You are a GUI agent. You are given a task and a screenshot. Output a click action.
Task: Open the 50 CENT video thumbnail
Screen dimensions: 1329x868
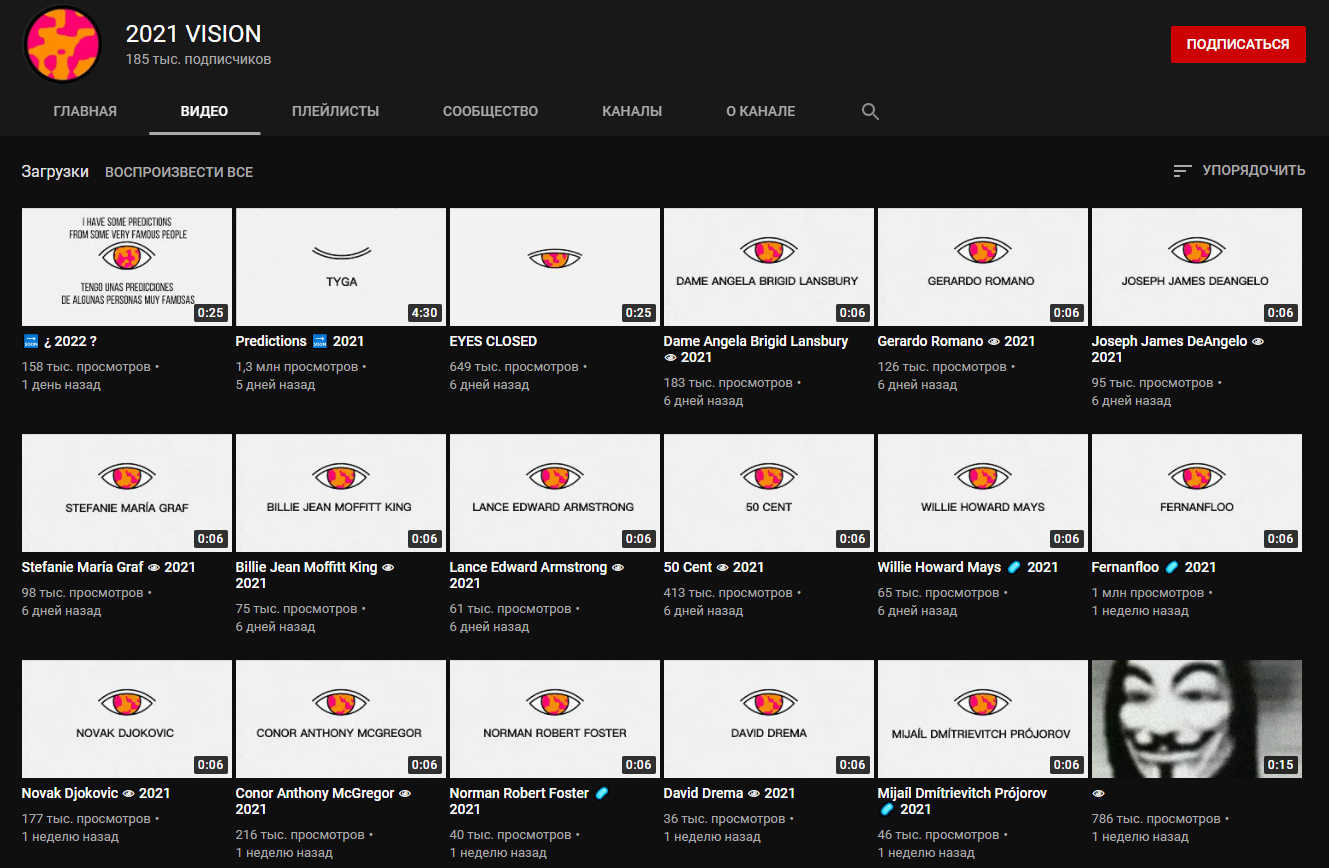769,493
